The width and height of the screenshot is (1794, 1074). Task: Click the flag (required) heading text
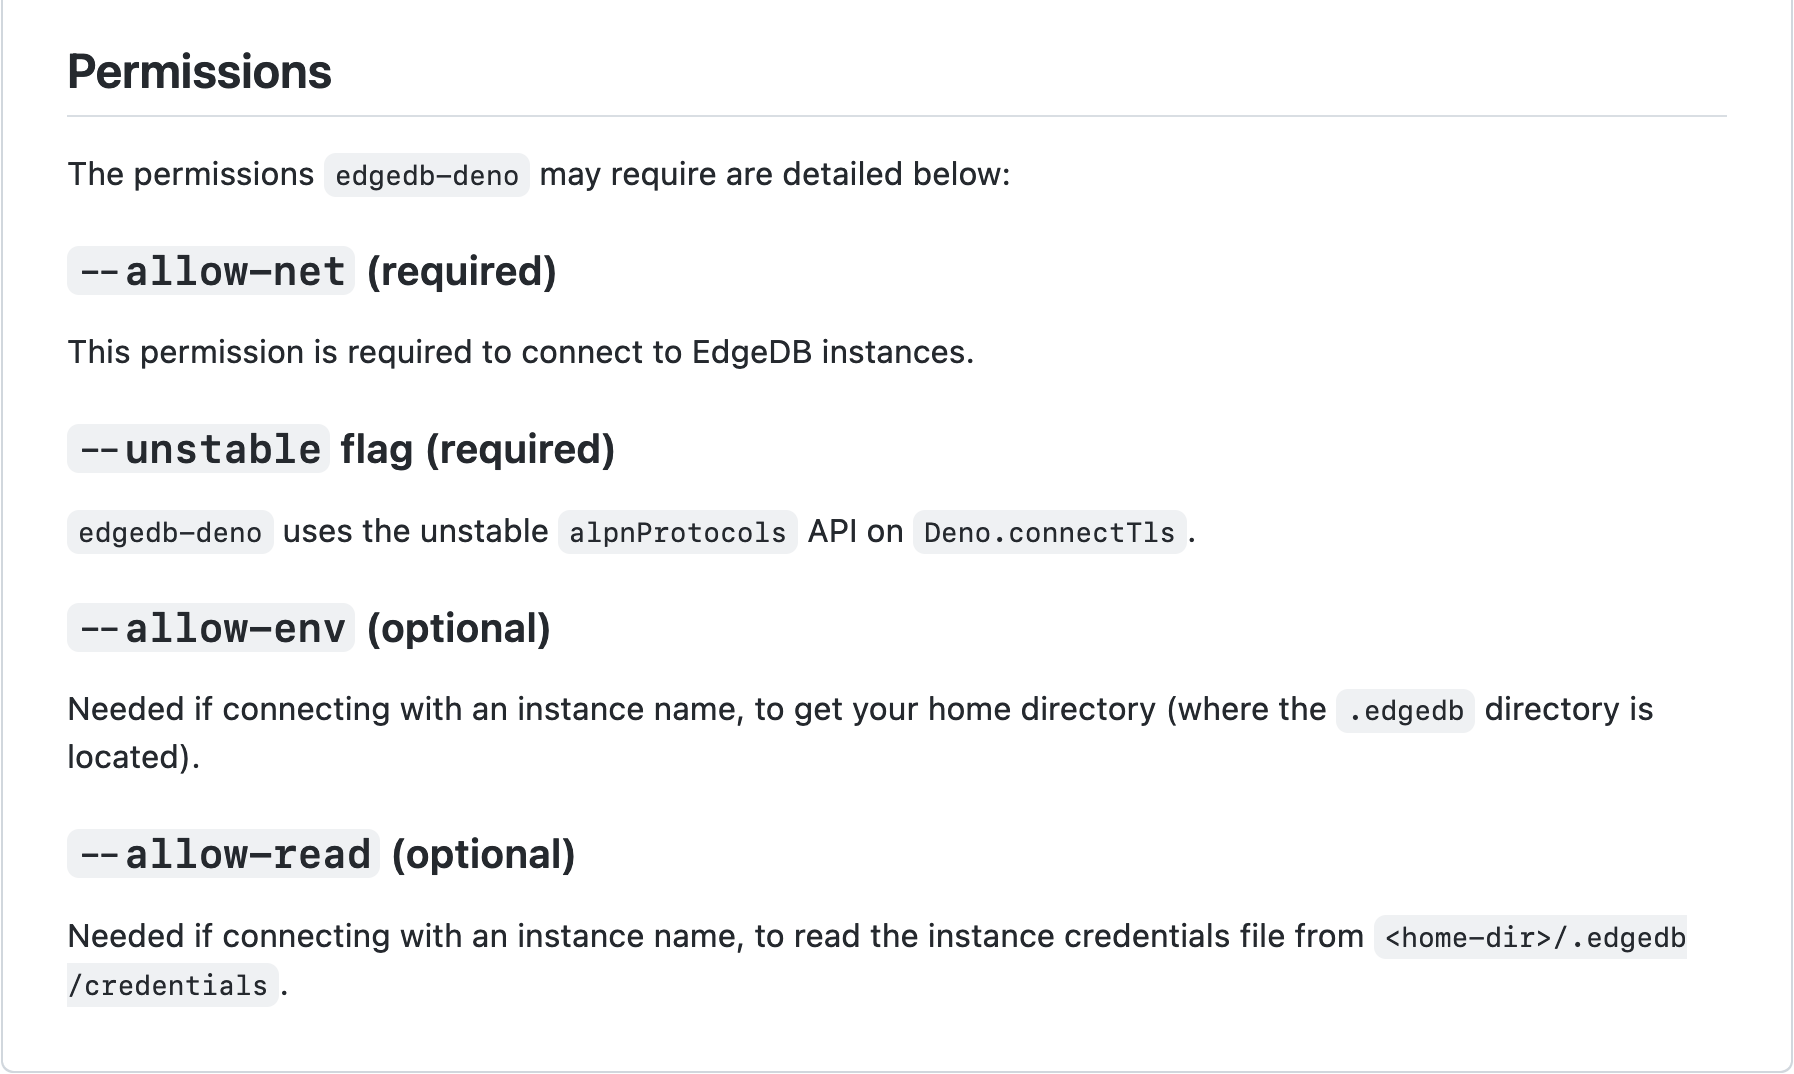coord(477,449)
